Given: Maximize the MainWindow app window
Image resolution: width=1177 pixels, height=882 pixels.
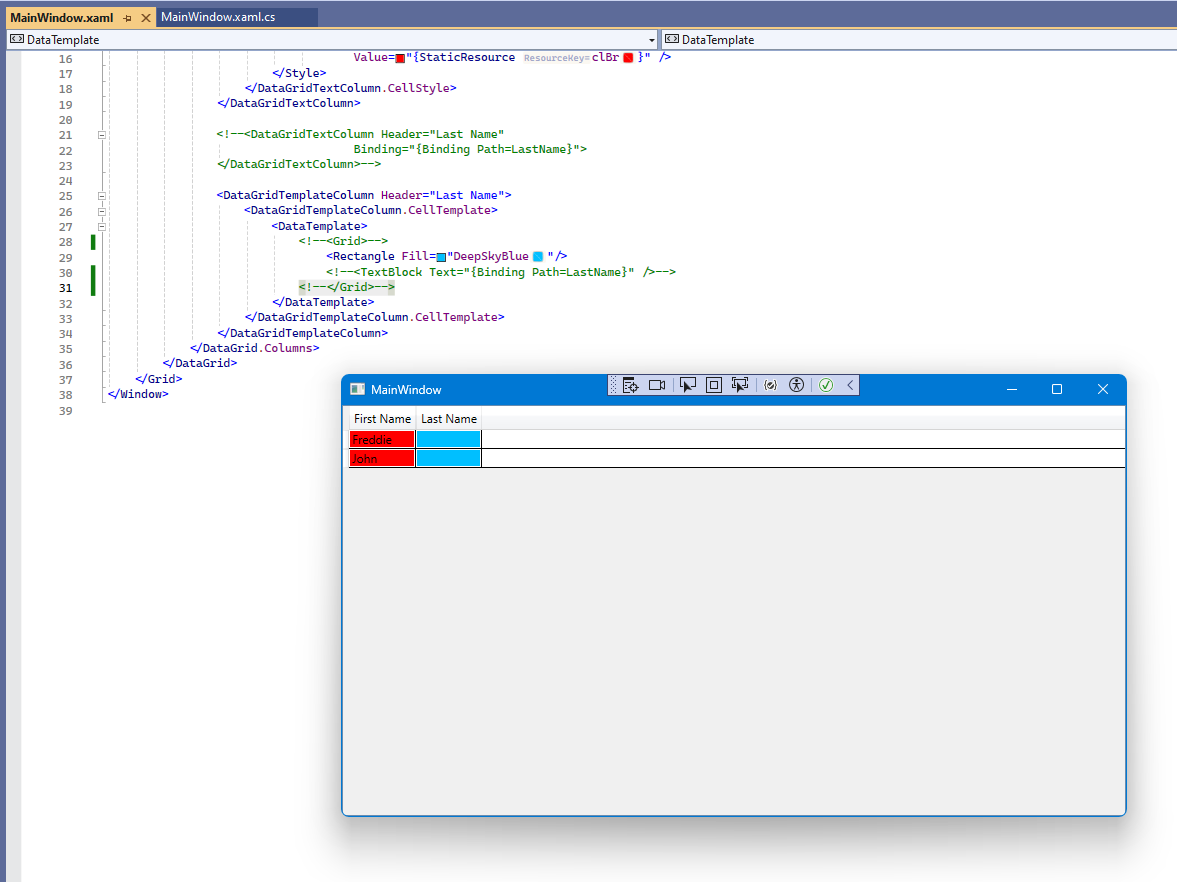Looking at the screenshot, I should (1057, 389).
